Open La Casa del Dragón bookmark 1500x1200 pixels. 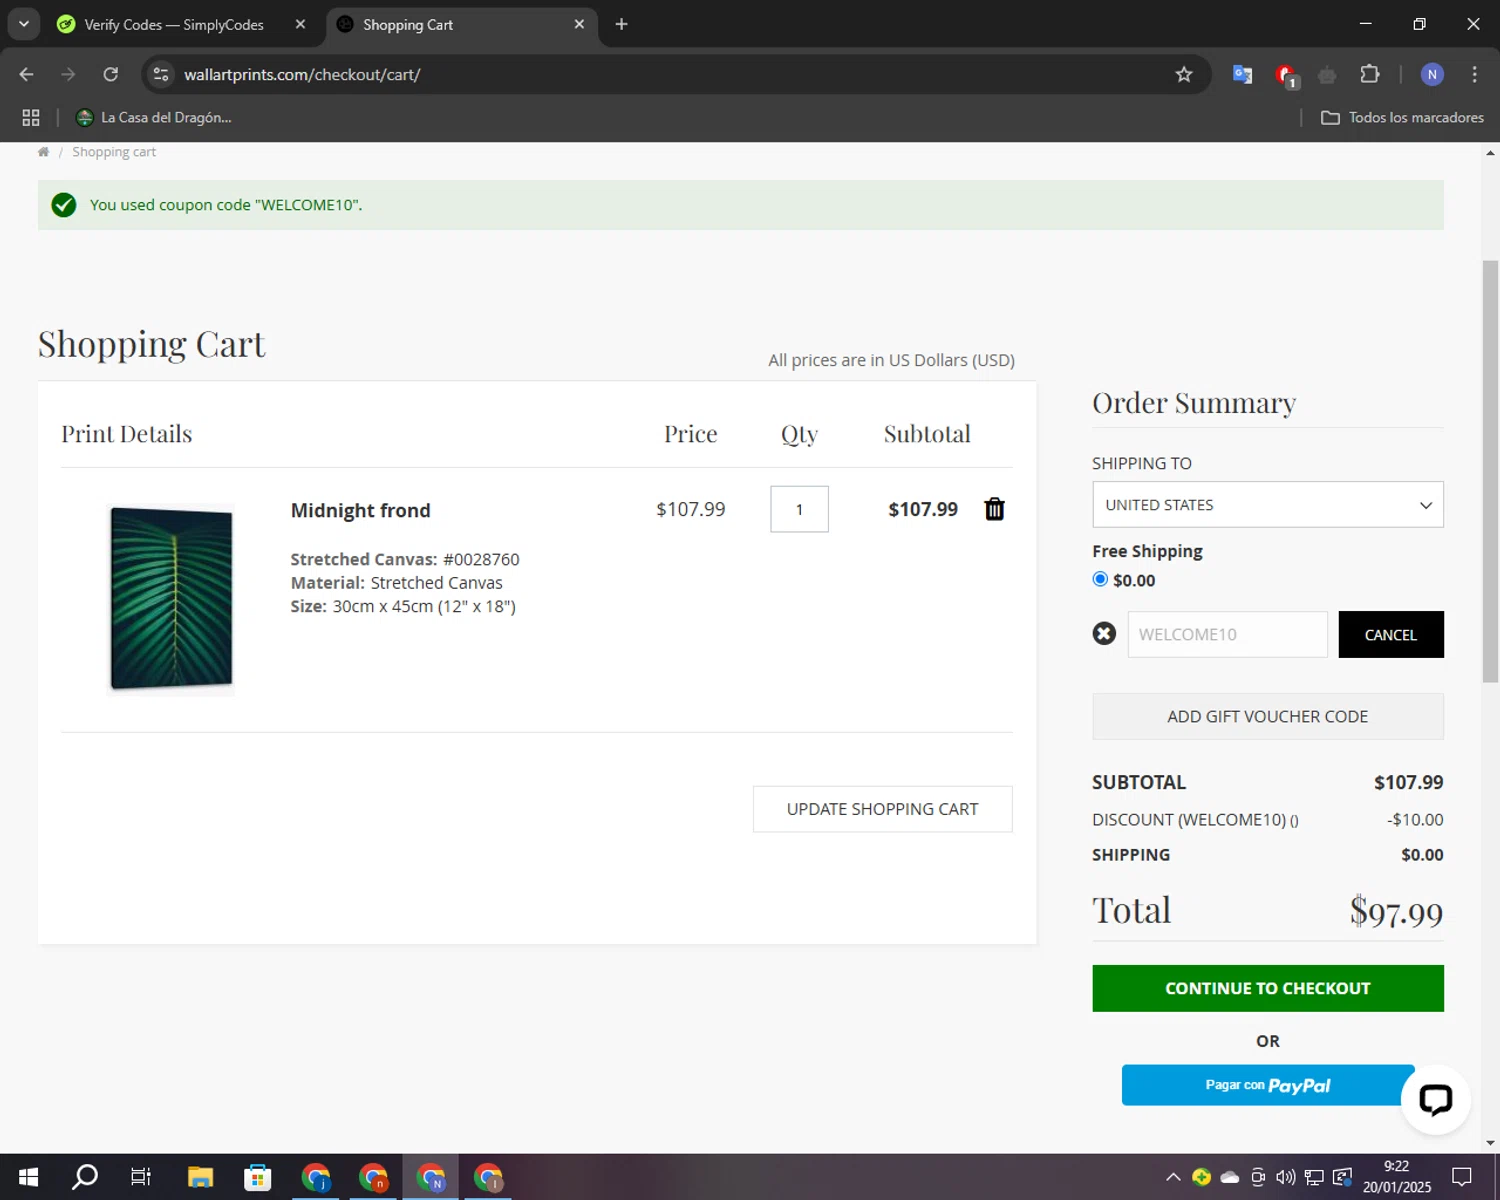(153, 118)
